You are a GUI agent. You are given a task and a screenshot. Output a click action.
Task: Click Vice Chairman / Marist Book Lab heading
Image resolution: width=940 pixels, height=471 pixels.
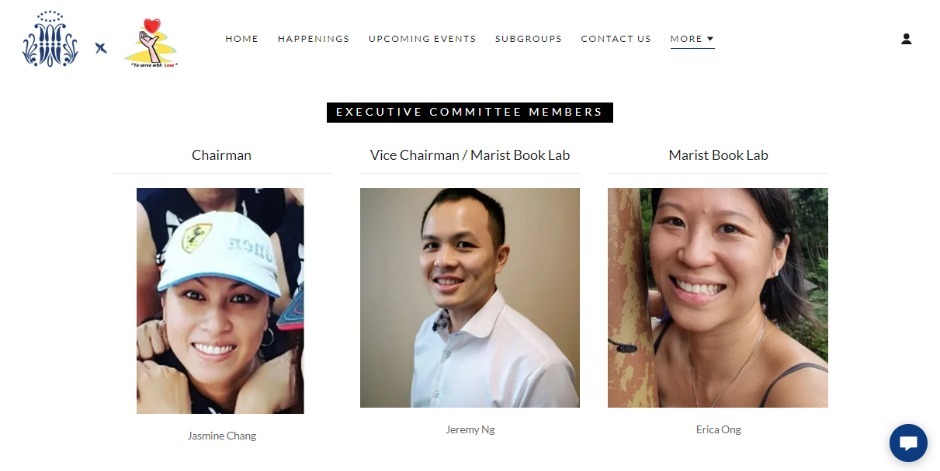pyautogui.click(x=470, y=155)
